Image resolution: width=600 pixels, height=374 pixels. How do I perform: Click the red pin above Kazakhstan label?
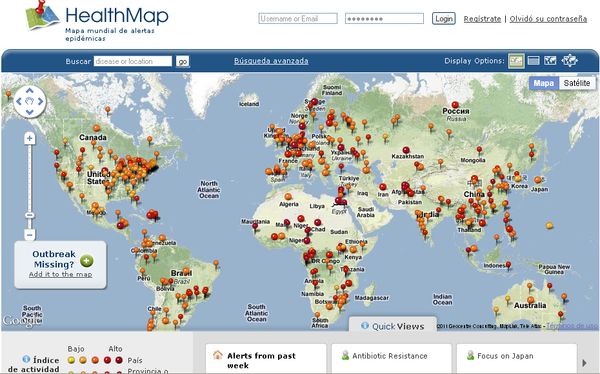pyautogui.click(x=406, y=151)
